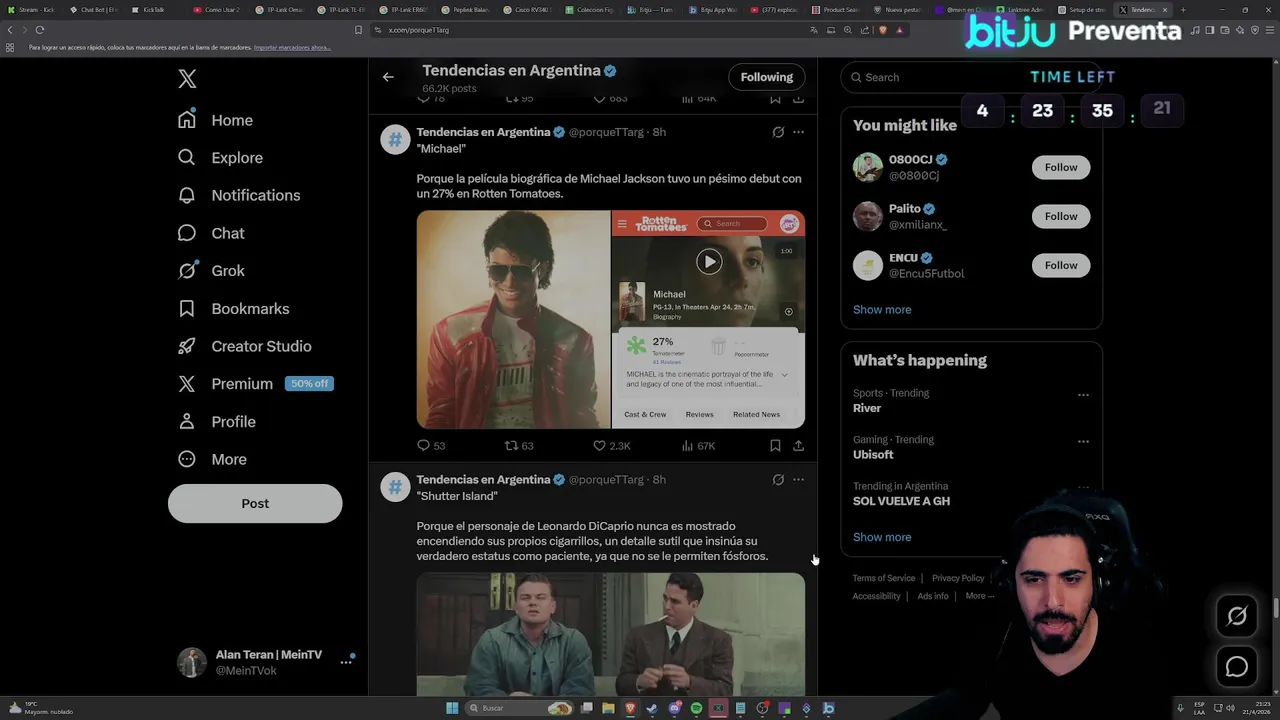The image size is (1280, 720).
Task: Open the Windows Start menu
Action: 452,708
